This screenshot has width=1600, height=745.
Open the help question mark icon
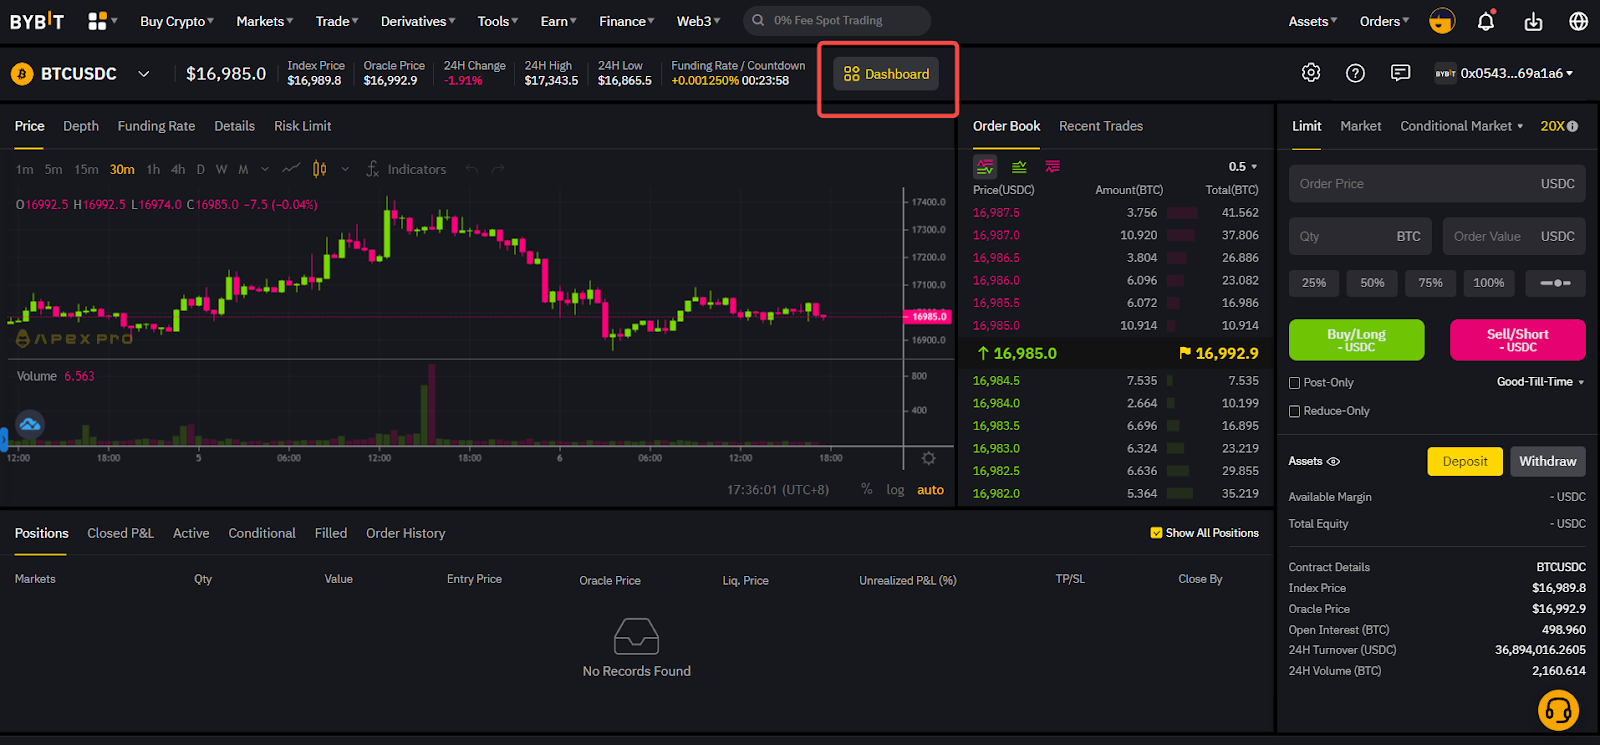pos(1355,73)
